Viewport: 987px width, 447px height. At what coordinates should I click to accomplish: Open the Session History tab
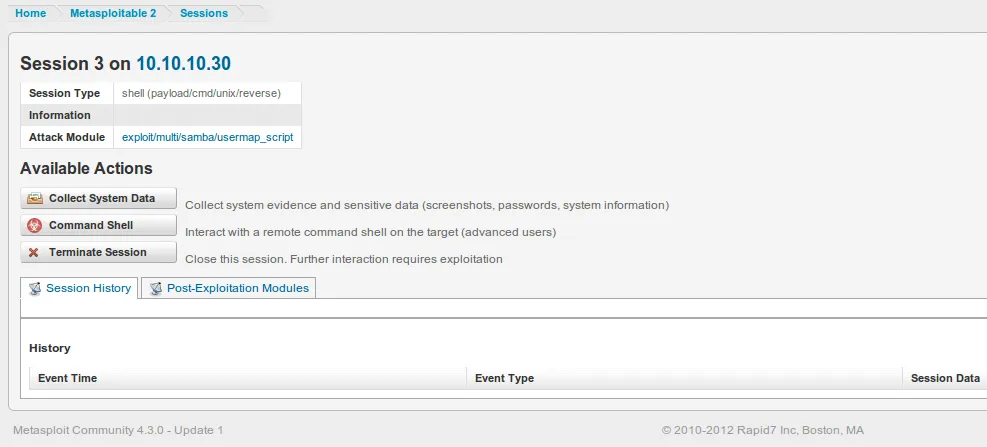tap(88, 288)
